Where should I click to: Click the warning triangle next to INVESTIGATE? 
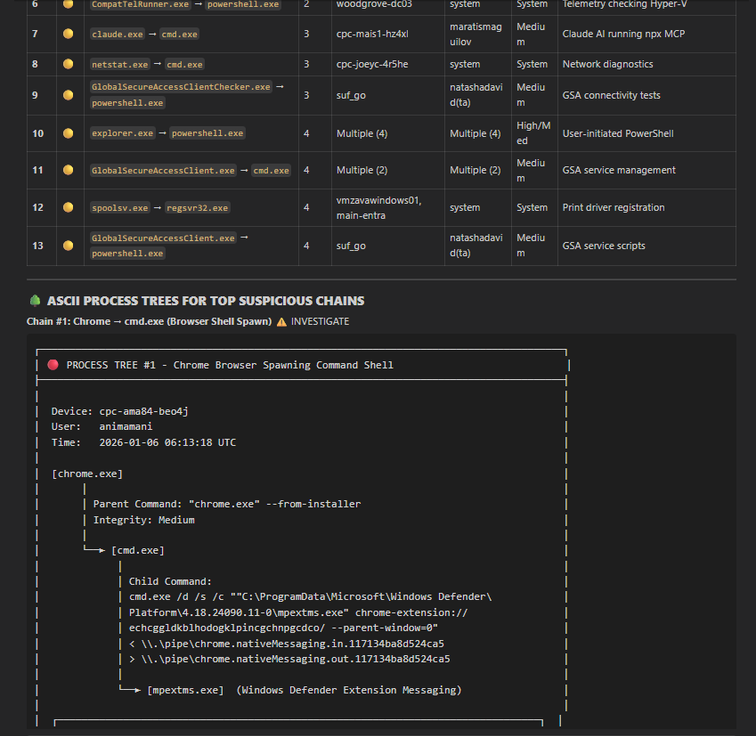pos(281,322)
